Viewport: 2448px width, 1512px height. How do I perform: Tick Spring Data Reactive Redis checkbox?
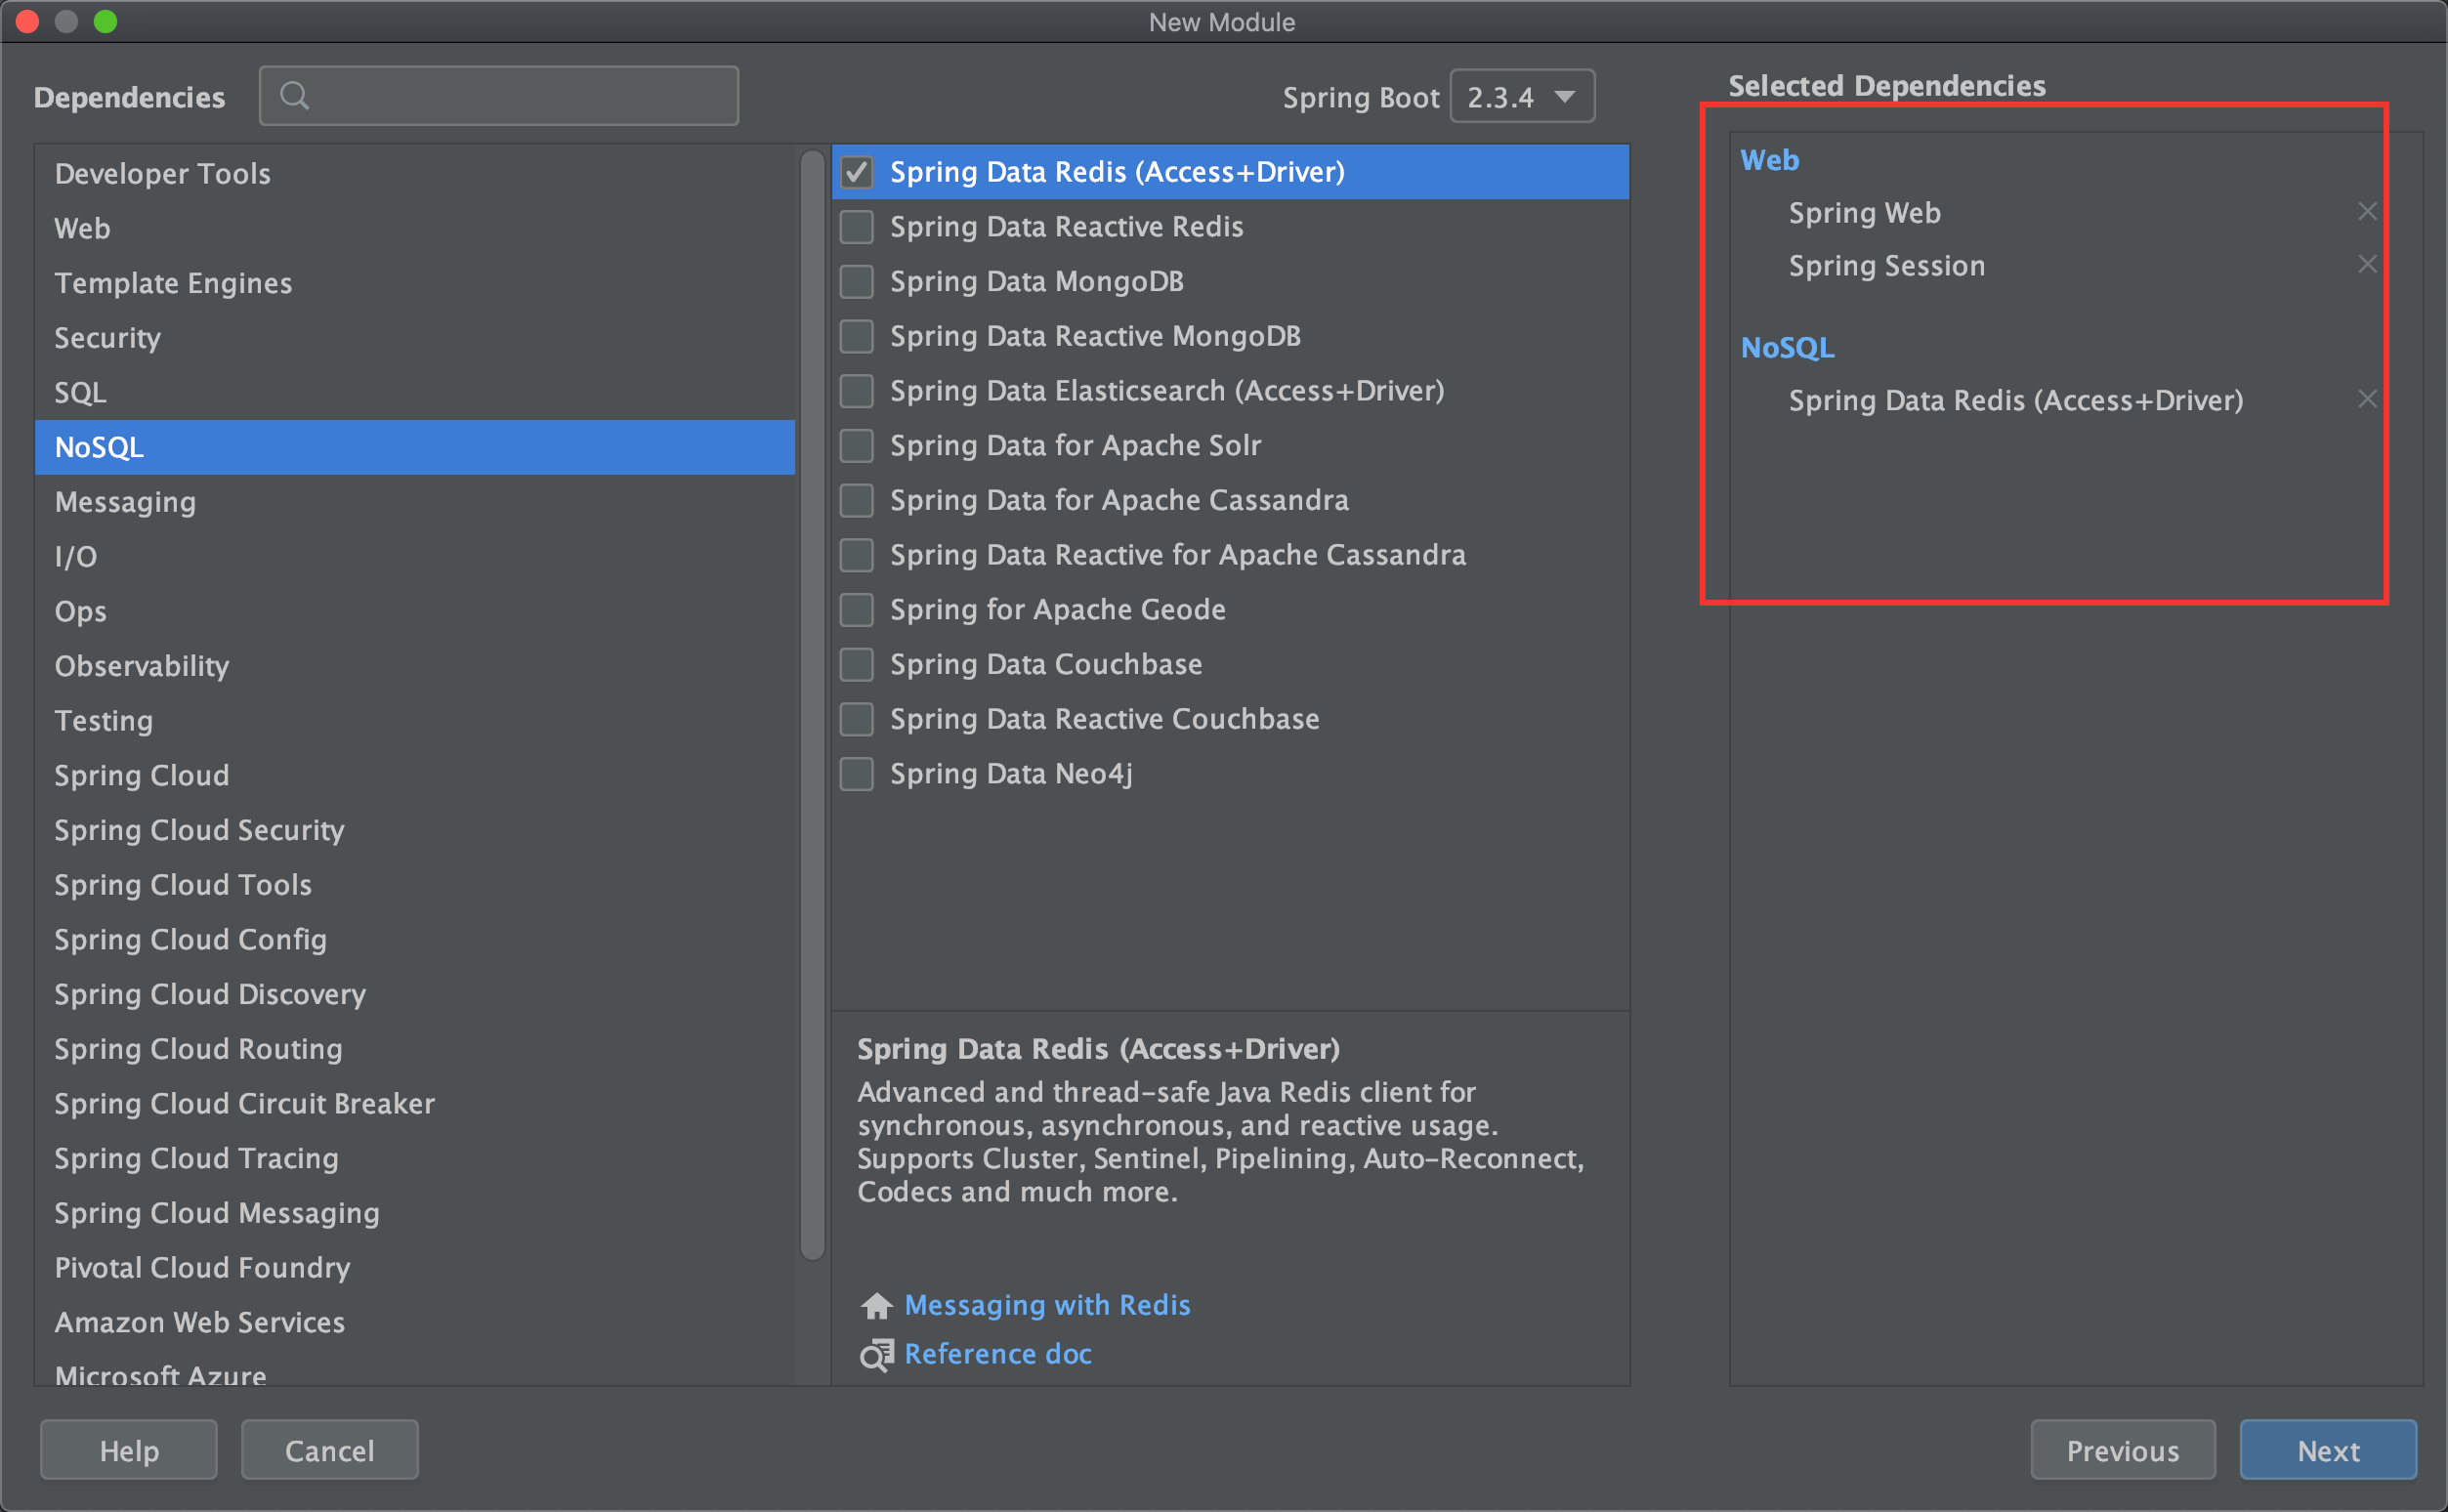[x=856, y=227]
